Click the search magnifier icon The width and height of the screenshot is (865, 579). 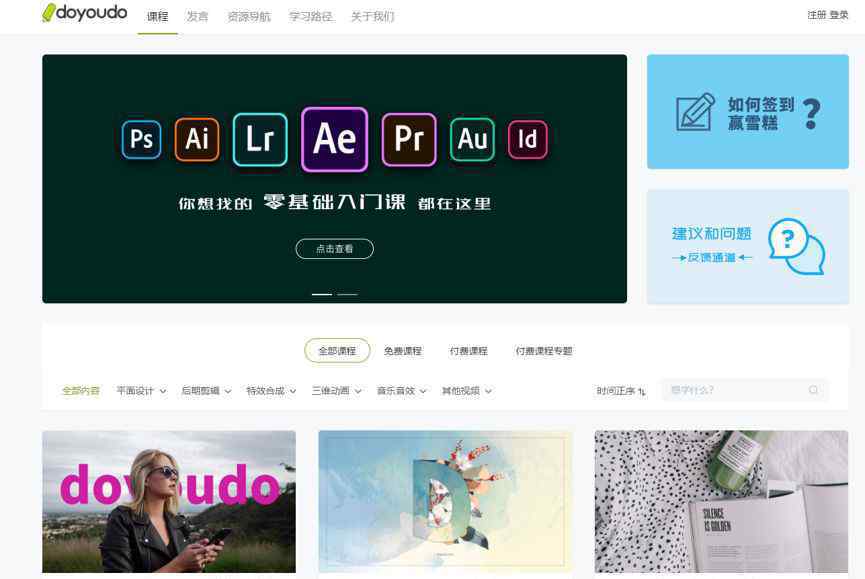[x=813, y=390]
